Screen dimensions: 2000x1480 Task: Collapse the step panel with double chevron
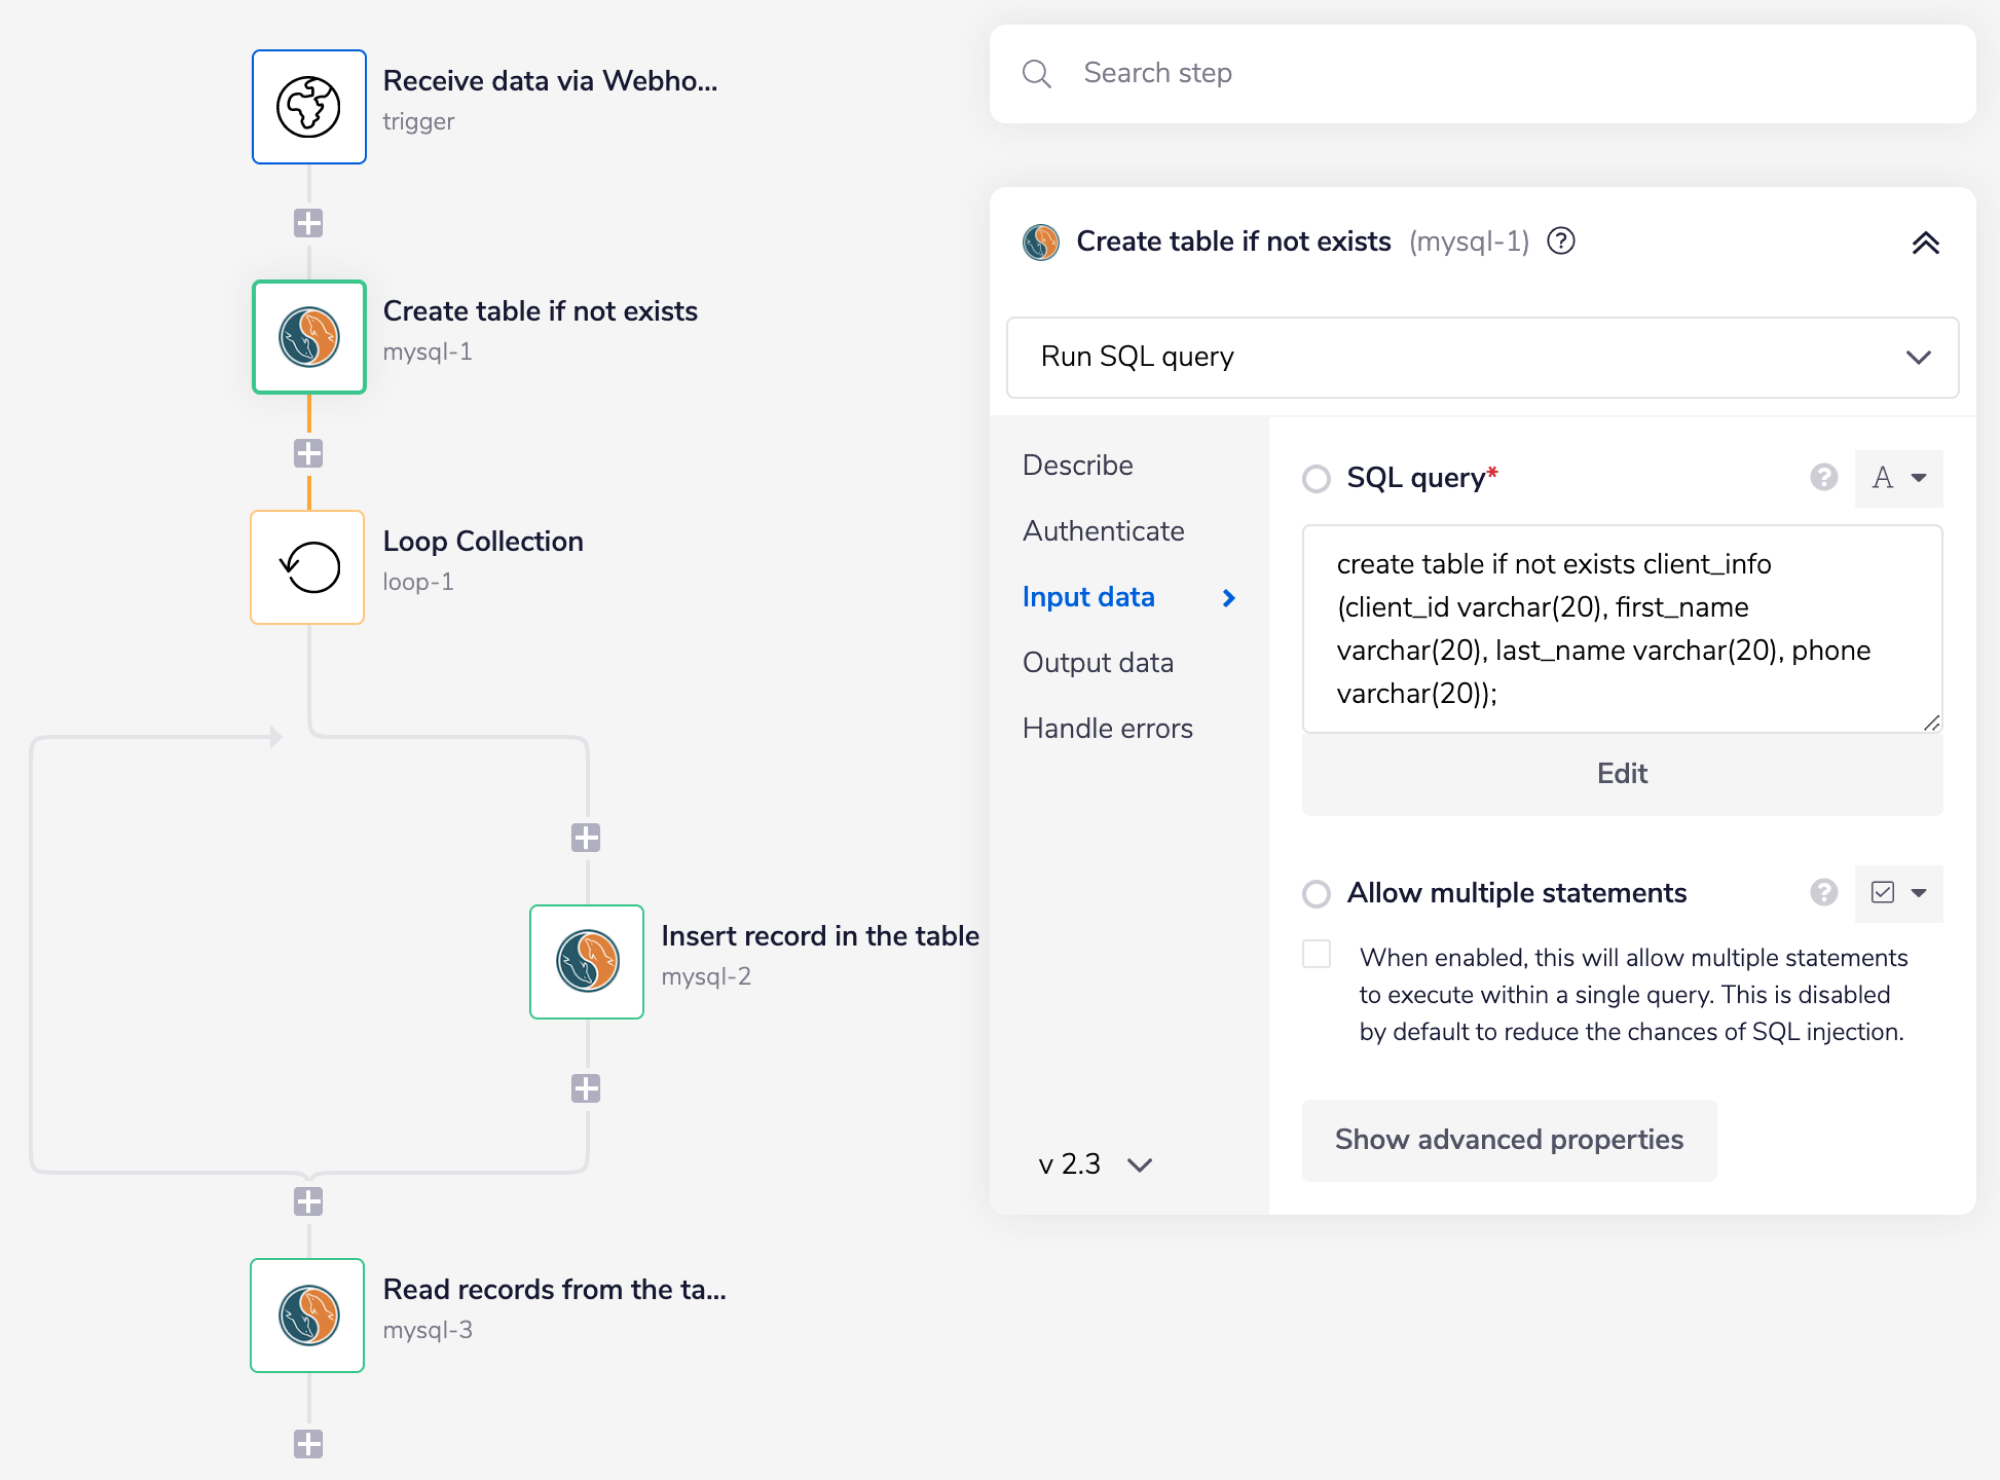(x=1925, y=243)
